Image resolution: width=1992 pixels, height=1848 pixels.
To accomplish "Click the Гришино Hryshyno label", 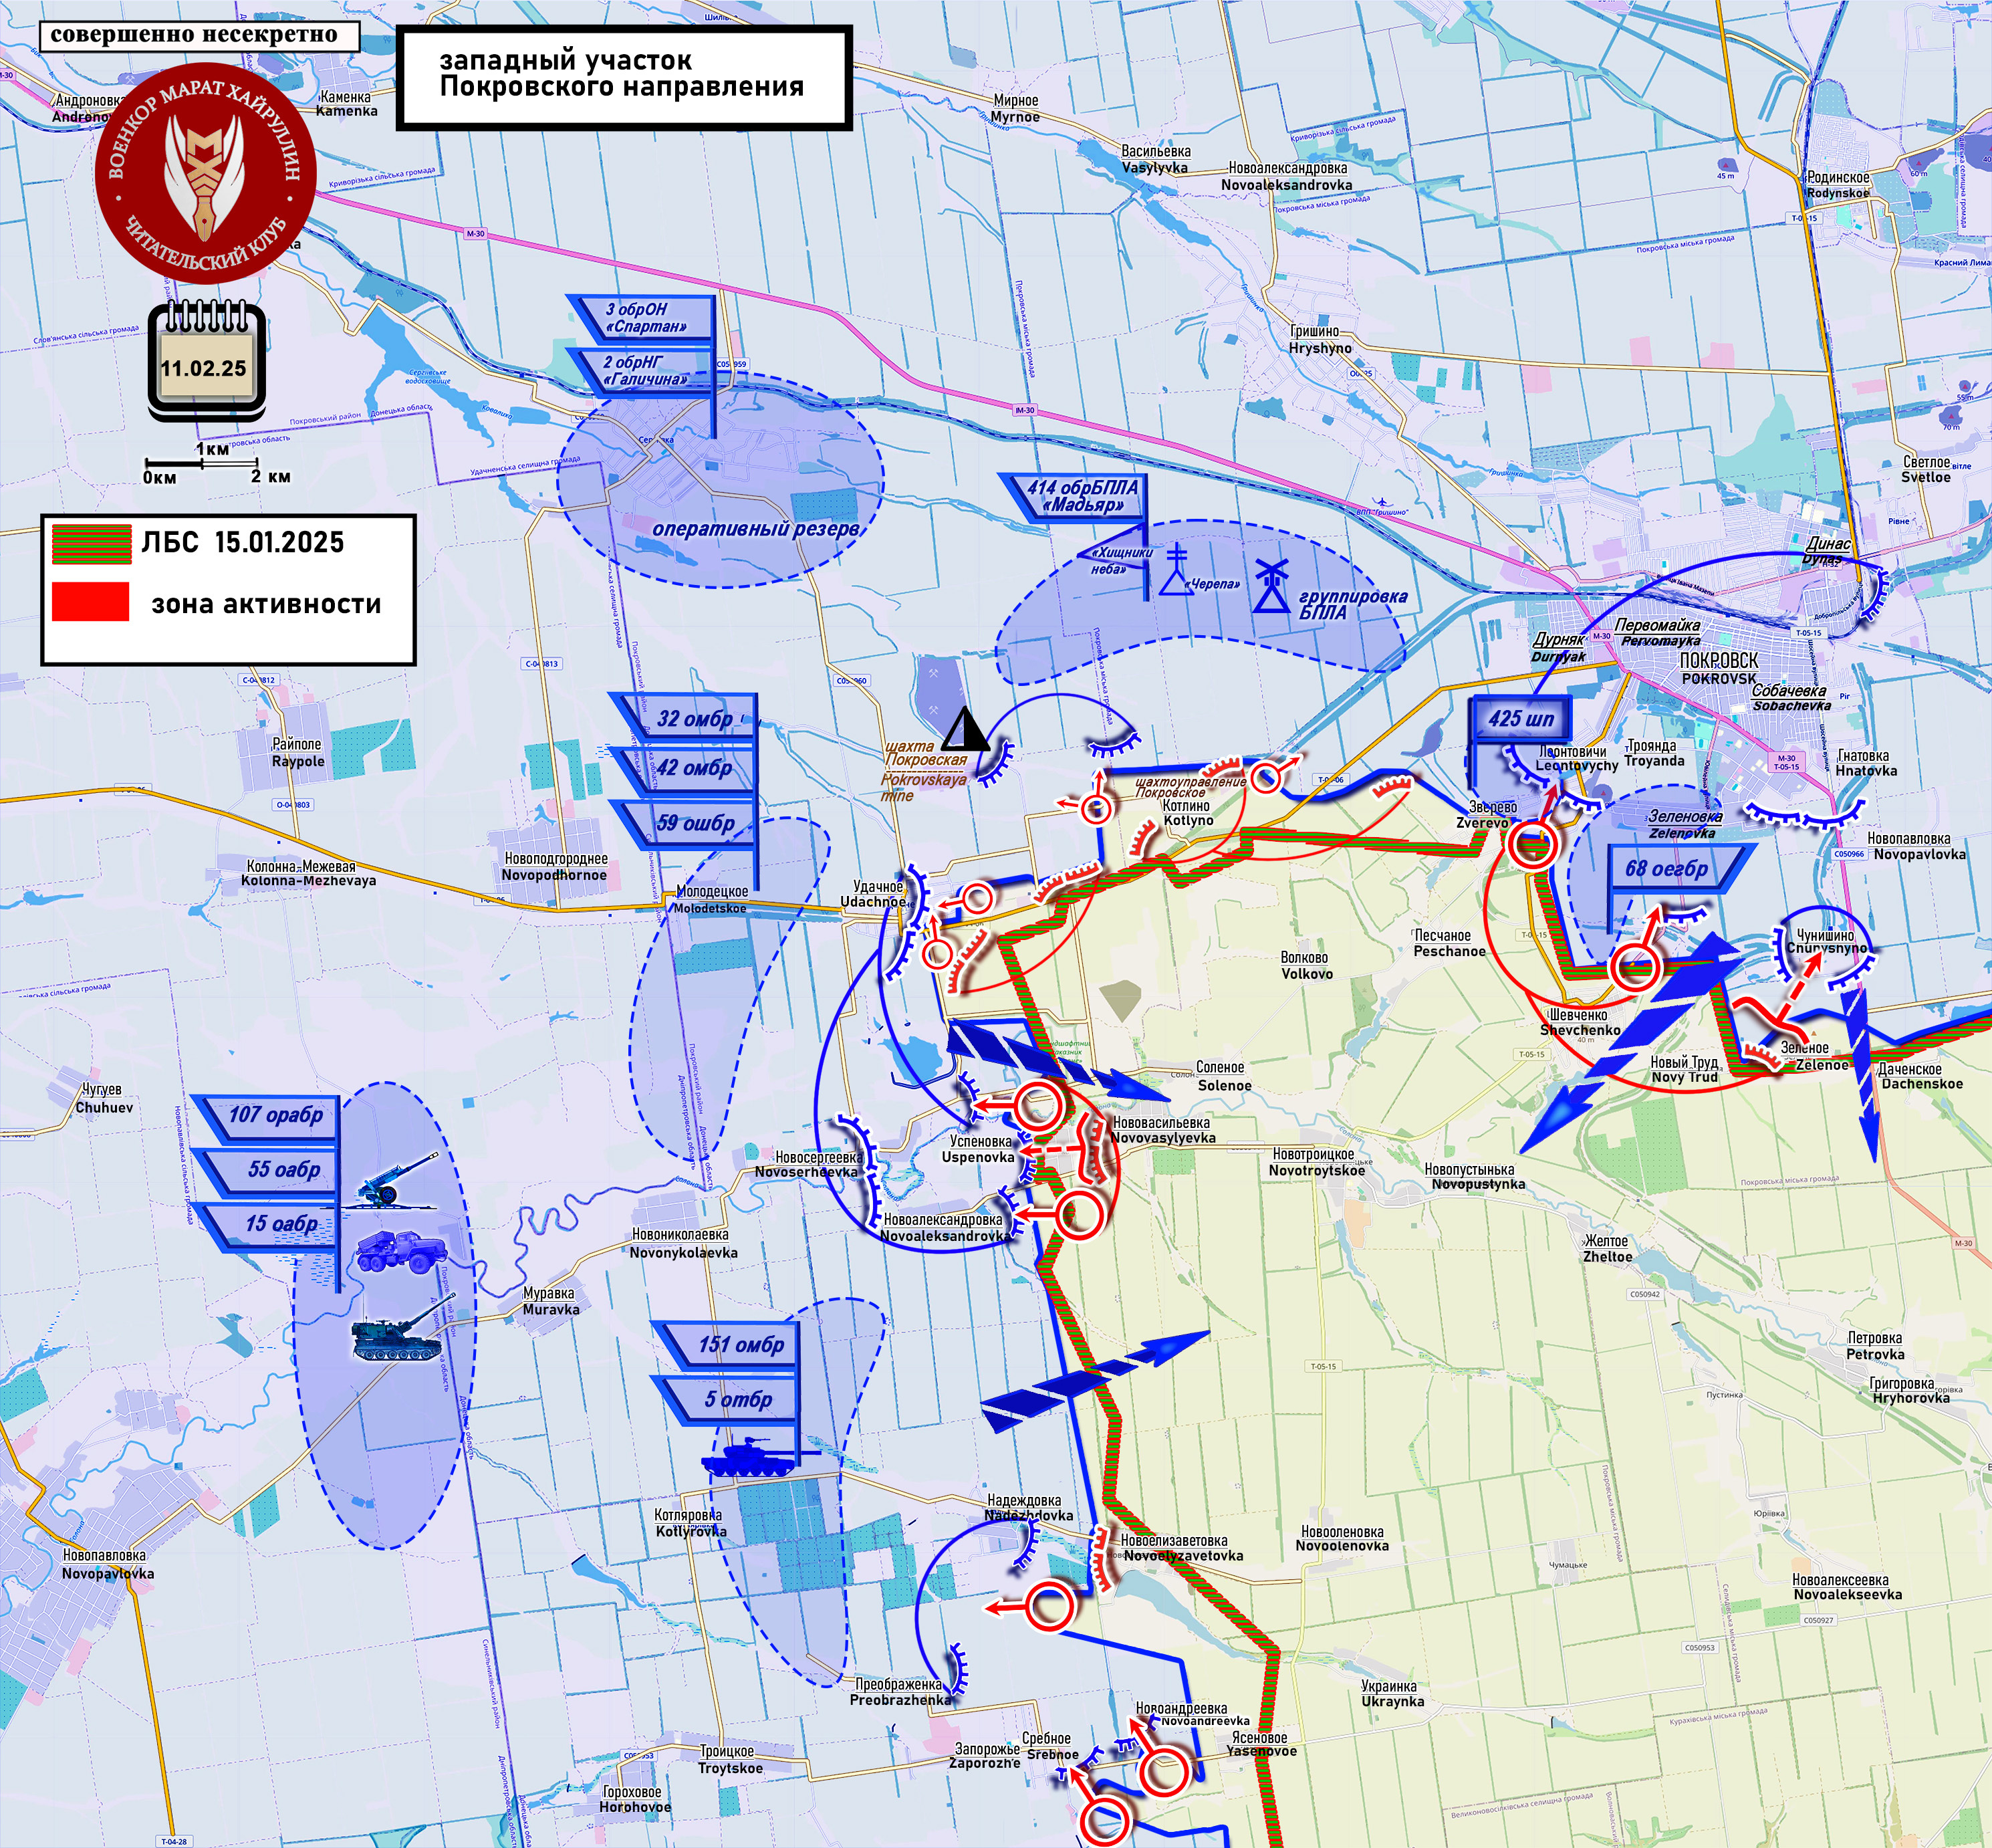I will (x=1319, y=340).
